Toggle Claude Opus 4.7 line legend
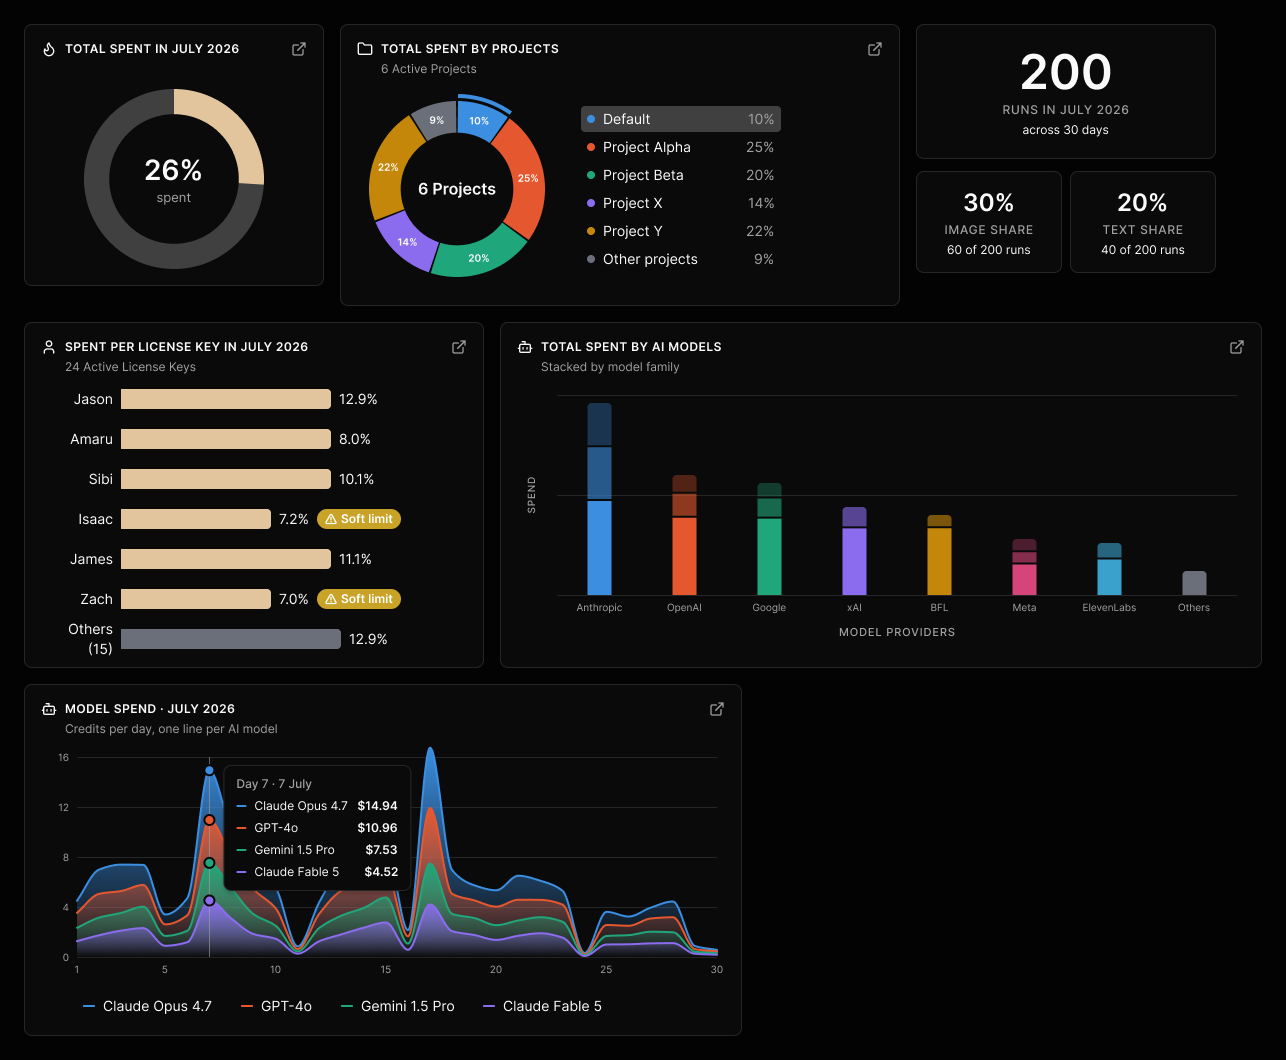Screen dimensions: 1286x1060 point(147,1006)
